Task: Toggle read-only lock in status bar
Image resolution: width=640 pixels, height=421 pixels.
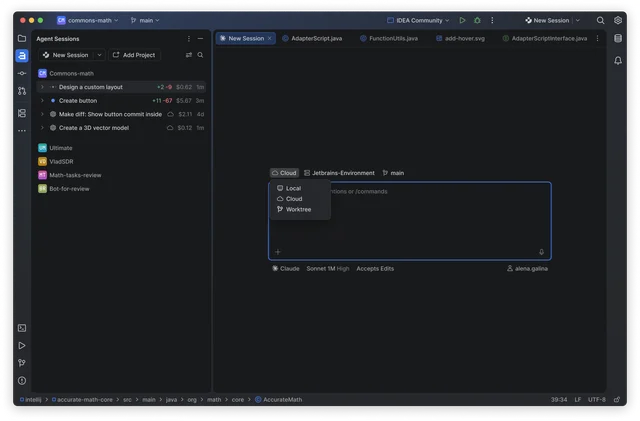Action: (x=617, y=399)
